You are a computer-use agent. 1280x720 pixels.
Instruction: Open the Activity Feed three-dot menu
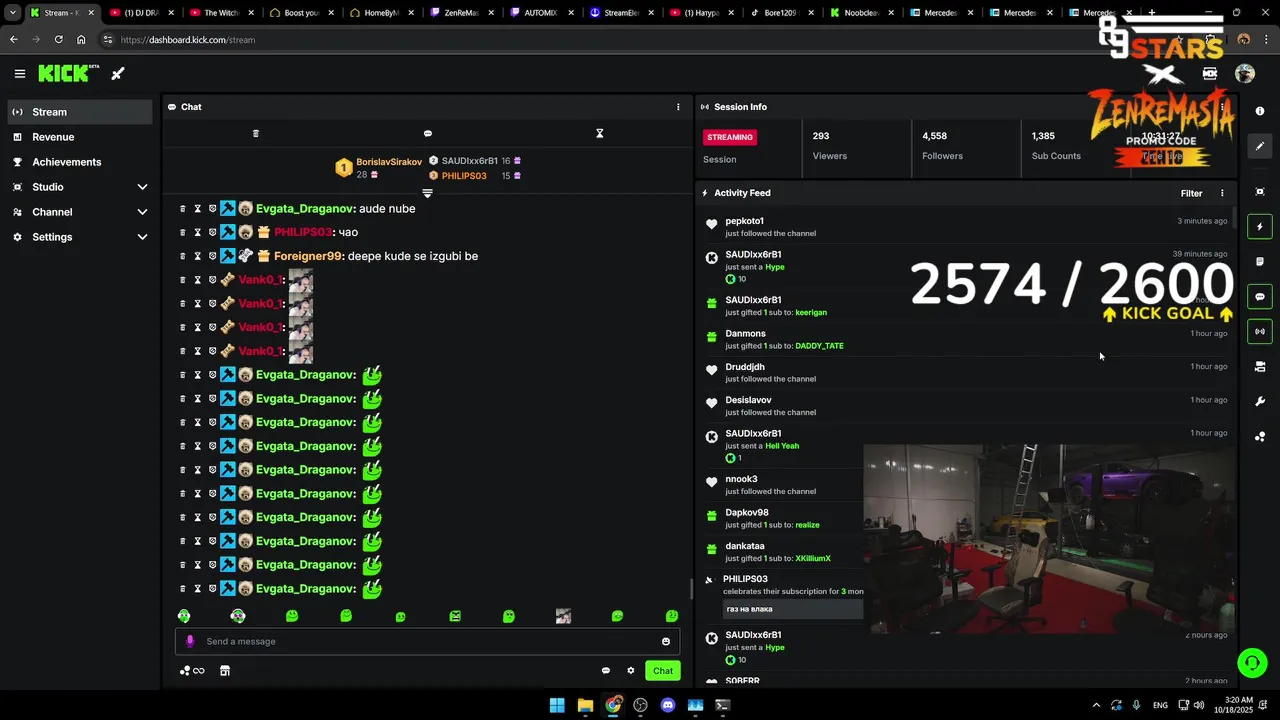click(x=1222, y=193)
